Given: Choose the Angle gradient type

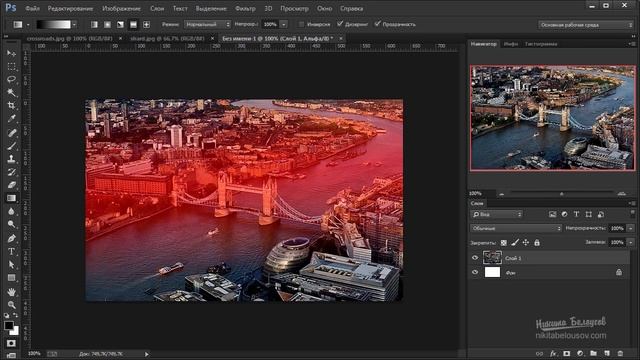Looking at the screenshot, I should click(120, 24).
